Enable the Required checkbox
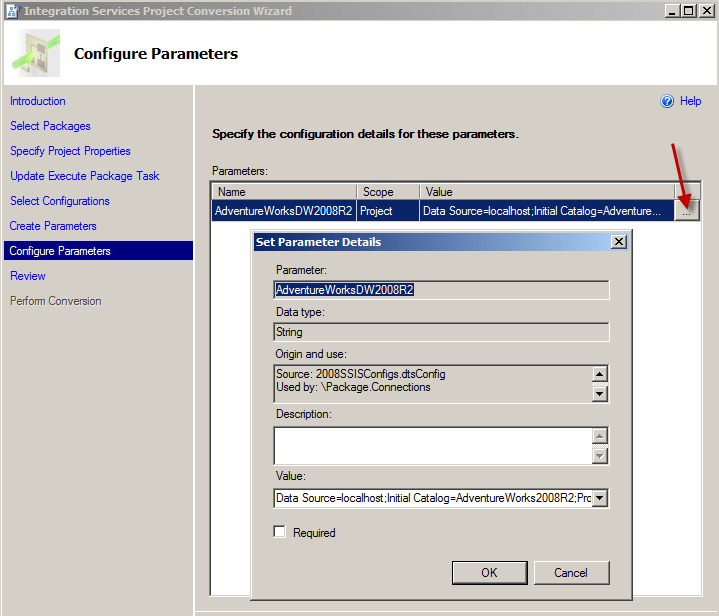The height and width of the screenshot is (616, 719). point(279,532)
